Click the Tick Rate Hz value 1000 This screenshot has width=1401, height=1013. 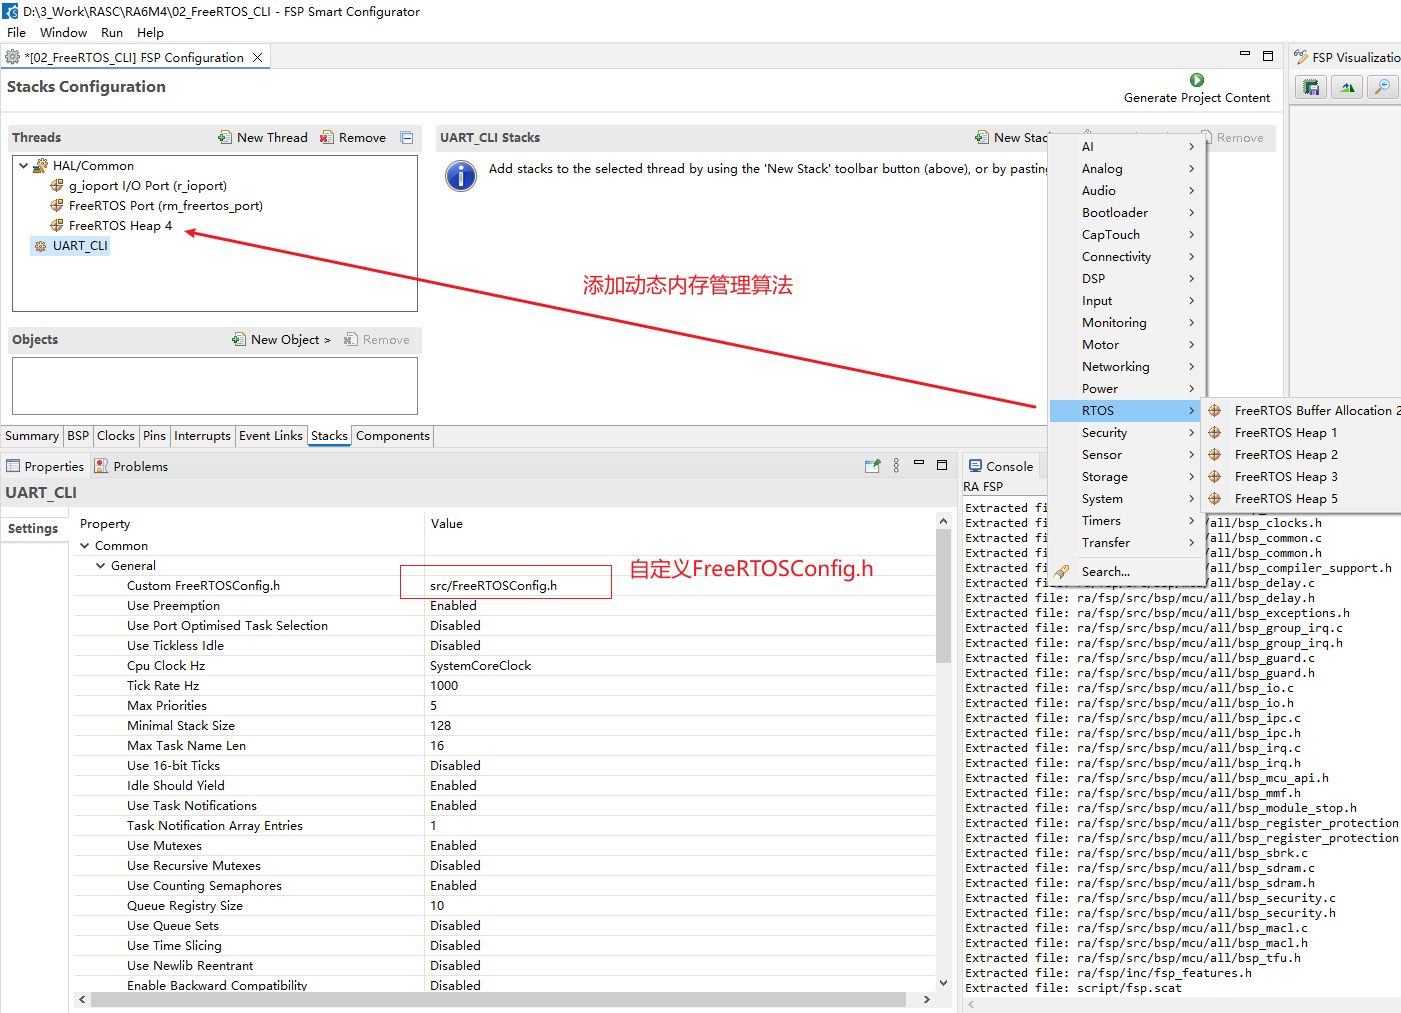pos(444,686)
